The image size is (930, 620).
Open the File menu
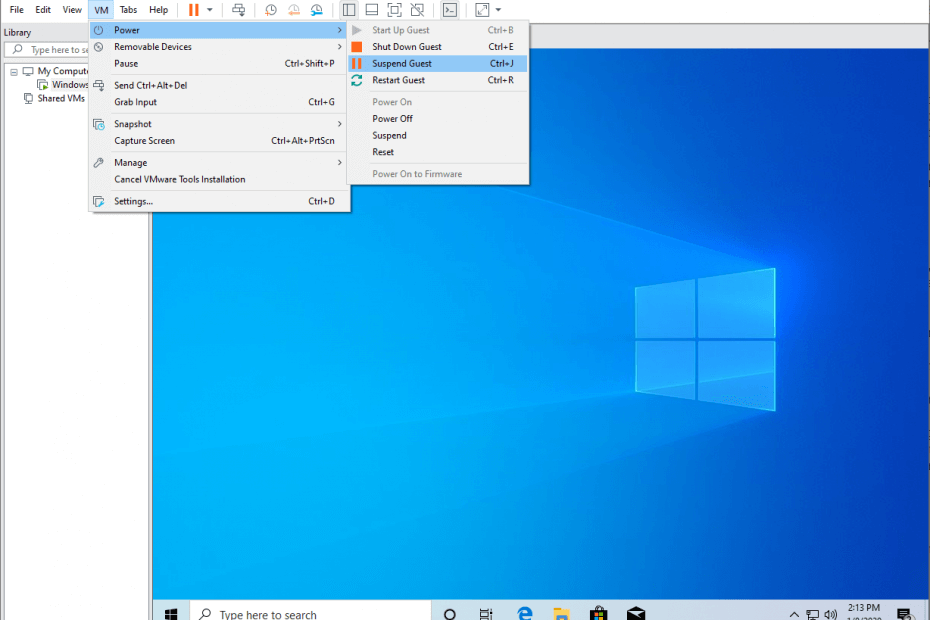pos(17,10)
